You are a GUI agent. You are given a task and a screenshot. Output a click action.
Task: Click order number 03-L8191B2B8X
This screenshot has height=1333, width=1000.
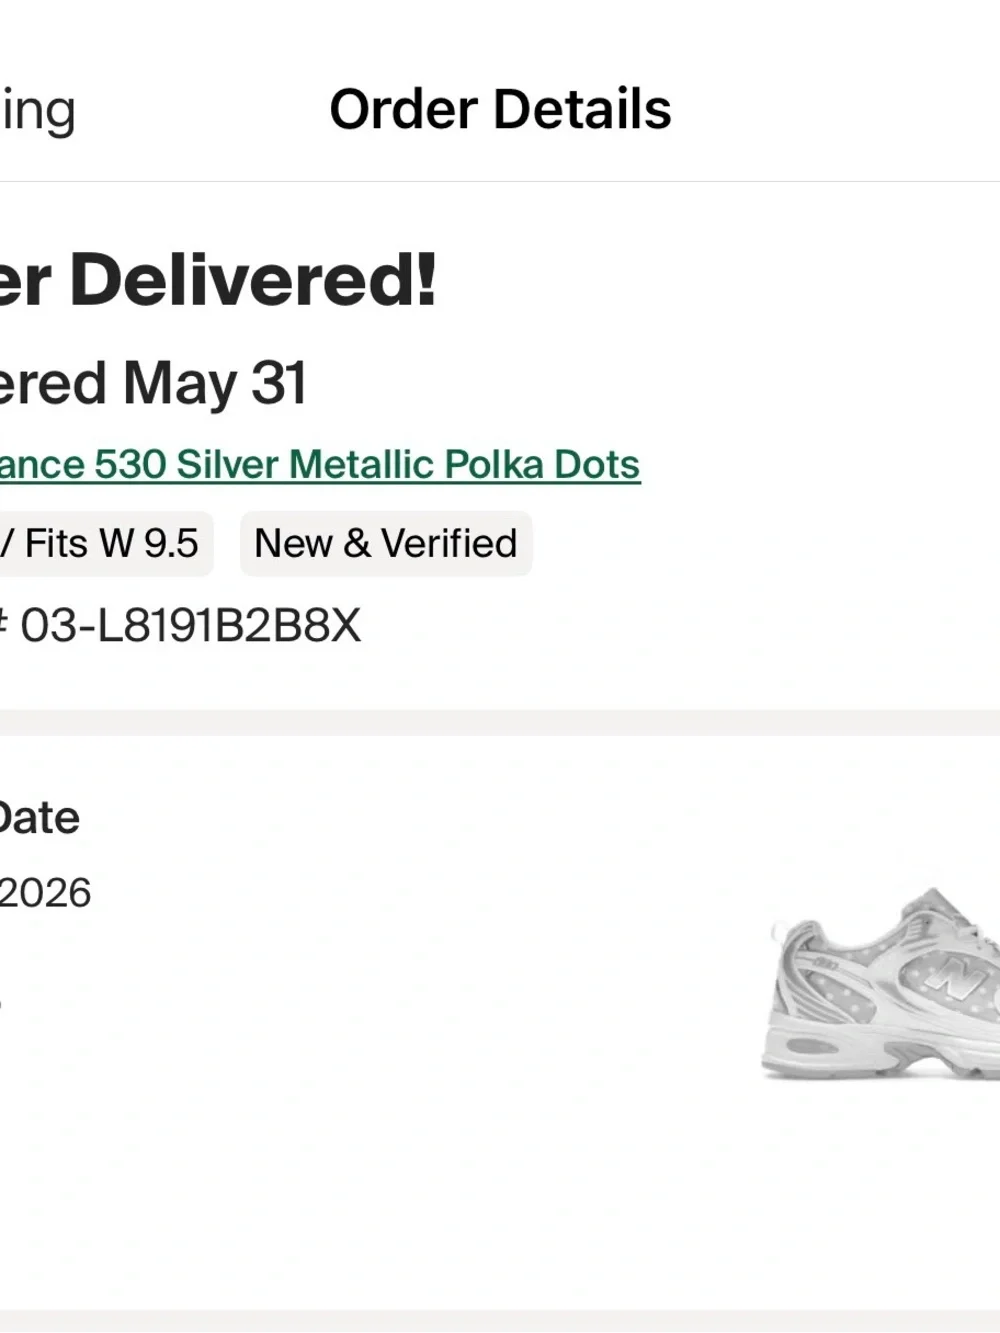click(x=190, y=626)
